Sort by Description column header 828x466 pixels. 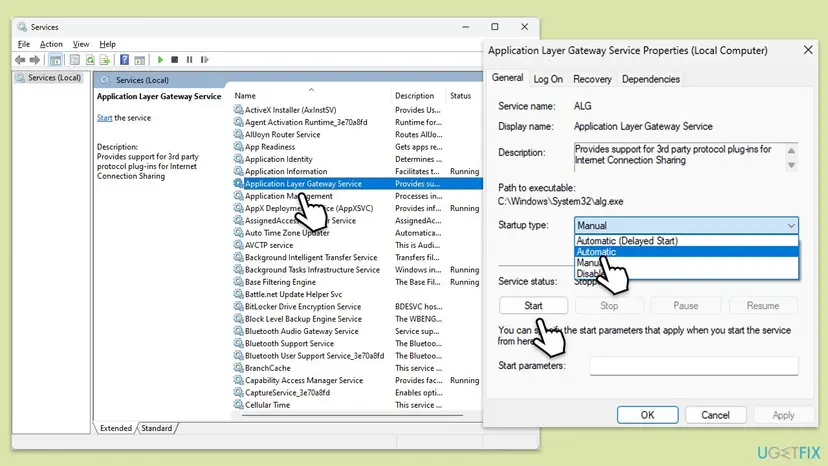419,96
